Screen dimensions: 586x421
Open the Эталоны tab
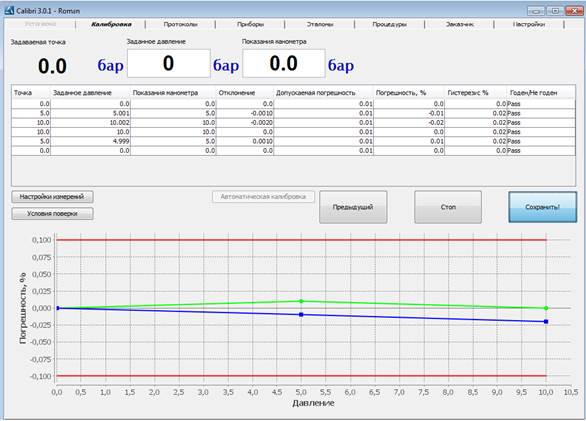pyautogui.click(x=320, y=24)
